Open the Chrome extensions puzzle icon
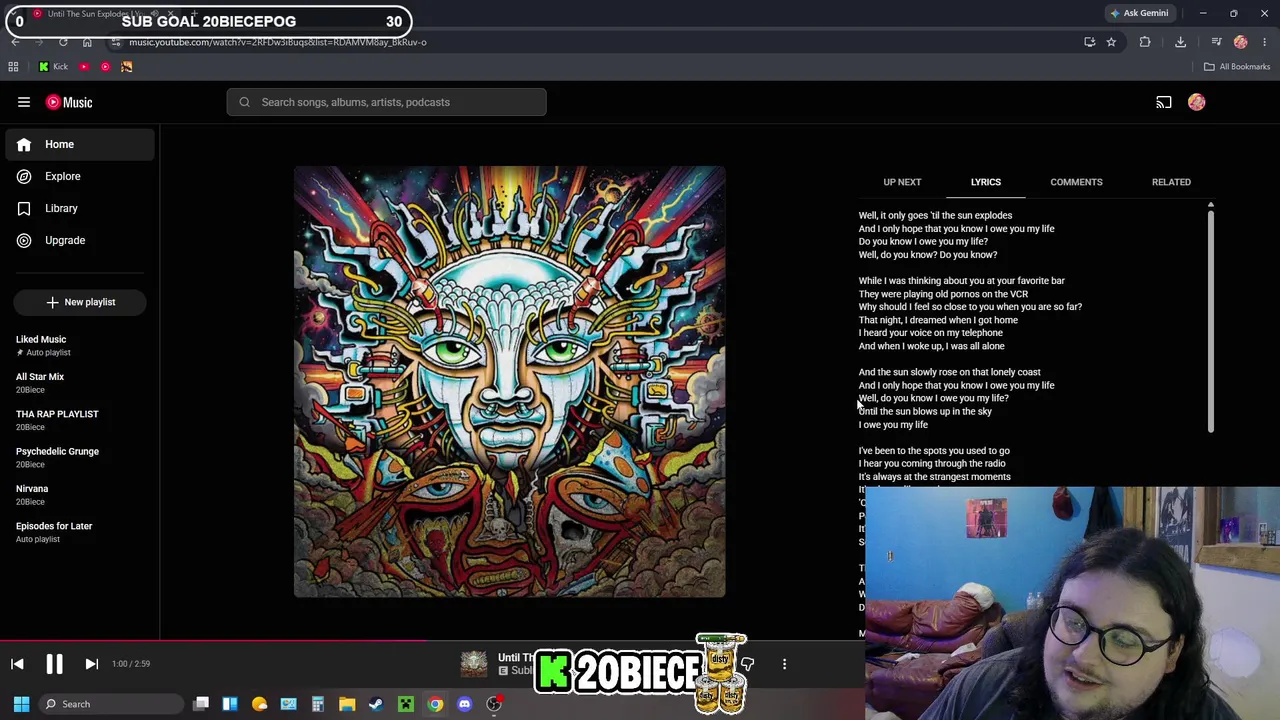1280x720 pixels. pos(1145,42)
